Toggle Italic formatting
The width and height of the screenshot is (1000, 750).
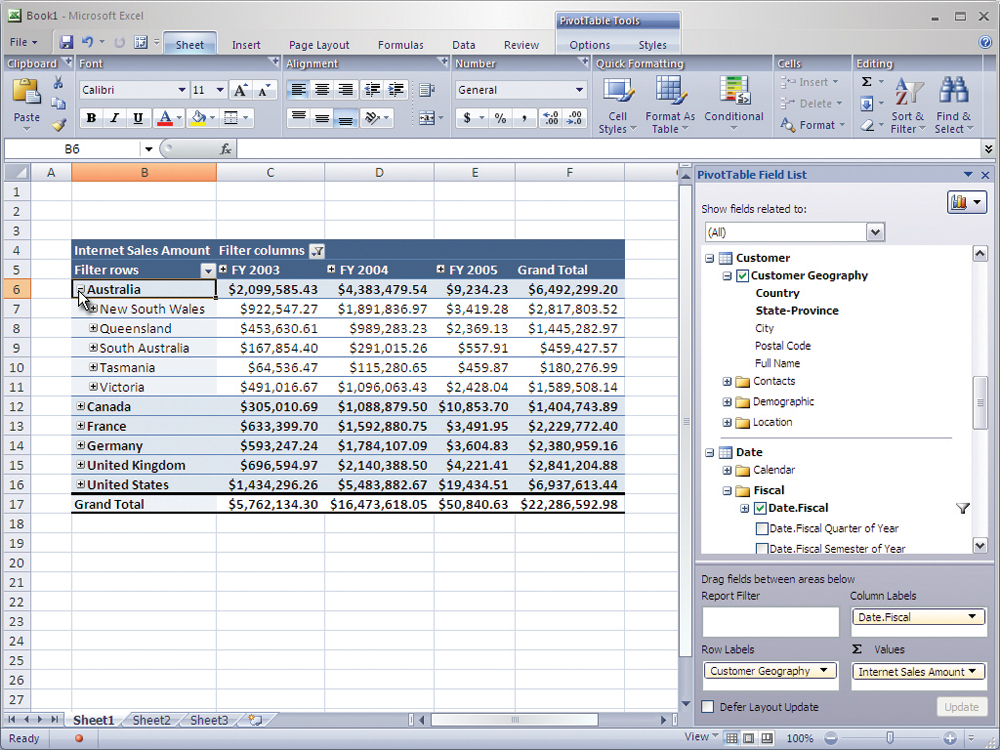point(115,118)
